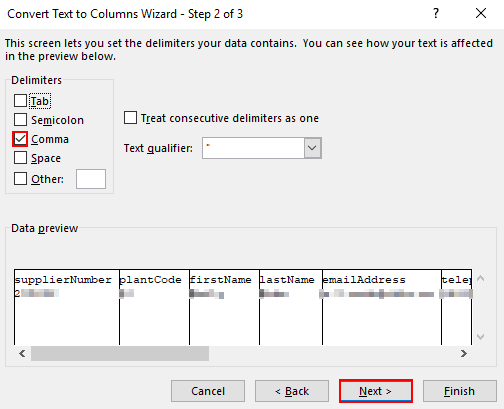
Task: Click the help question mark icon
Action: click(x=436, y=14)
